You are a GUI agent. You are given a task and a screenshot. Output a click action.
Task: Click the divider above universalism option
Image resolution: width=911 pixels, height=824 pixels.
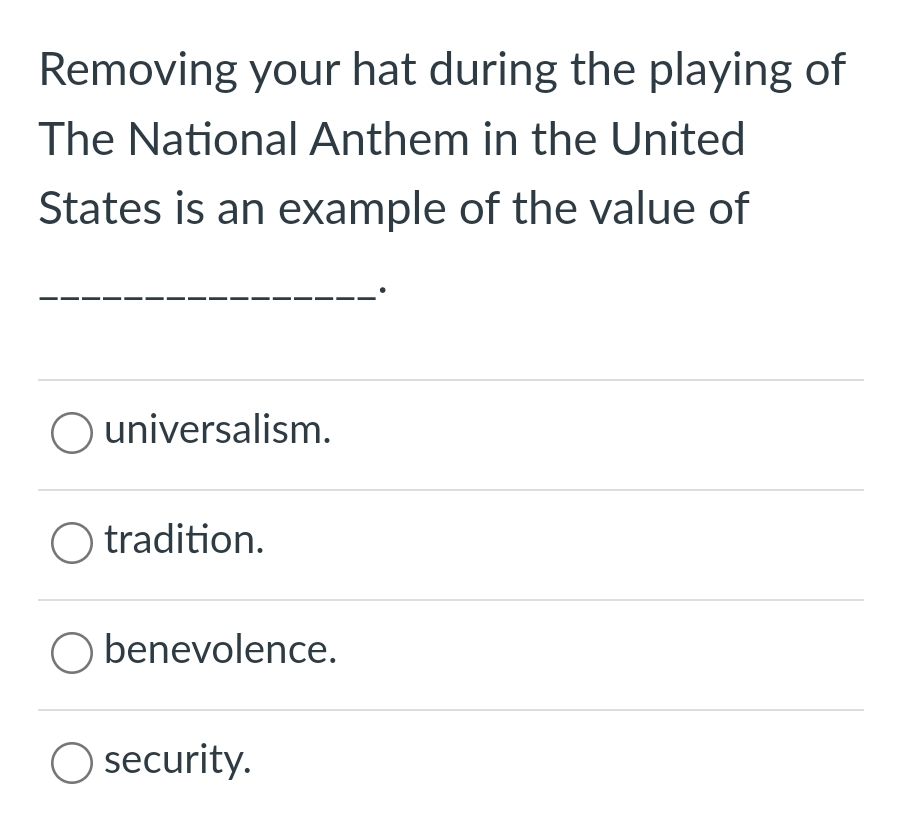coord(450,380)
